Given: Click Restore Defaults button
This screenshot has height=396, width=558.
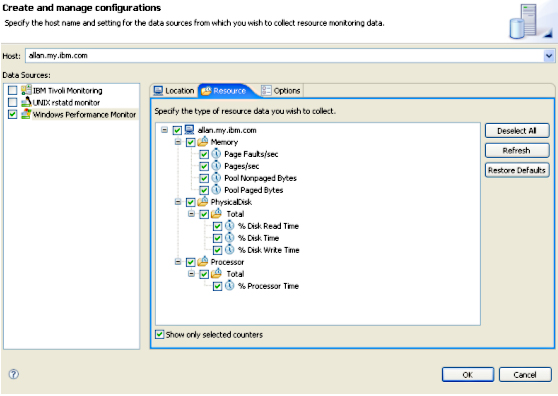Looking at the screenshot, I should click(517, 170).
